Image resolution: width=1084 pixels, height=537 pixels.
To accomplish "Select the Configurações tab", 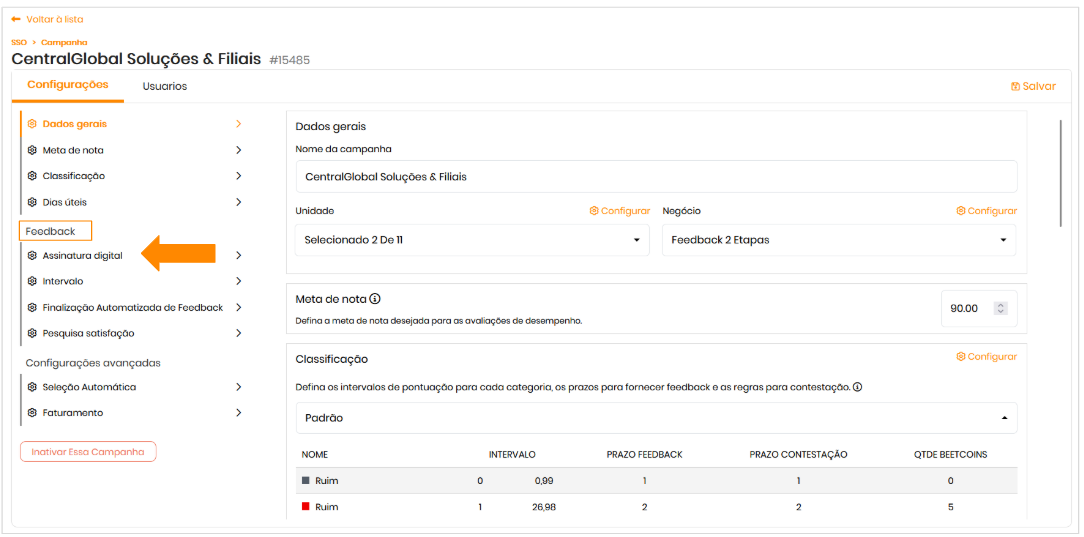I will pyautogui.click(x=68, y=85).
